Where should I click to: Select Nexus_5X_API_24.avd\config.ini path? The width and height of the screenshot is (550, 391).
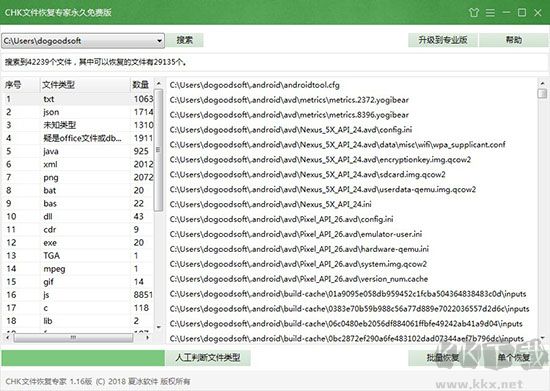[290, 130]
